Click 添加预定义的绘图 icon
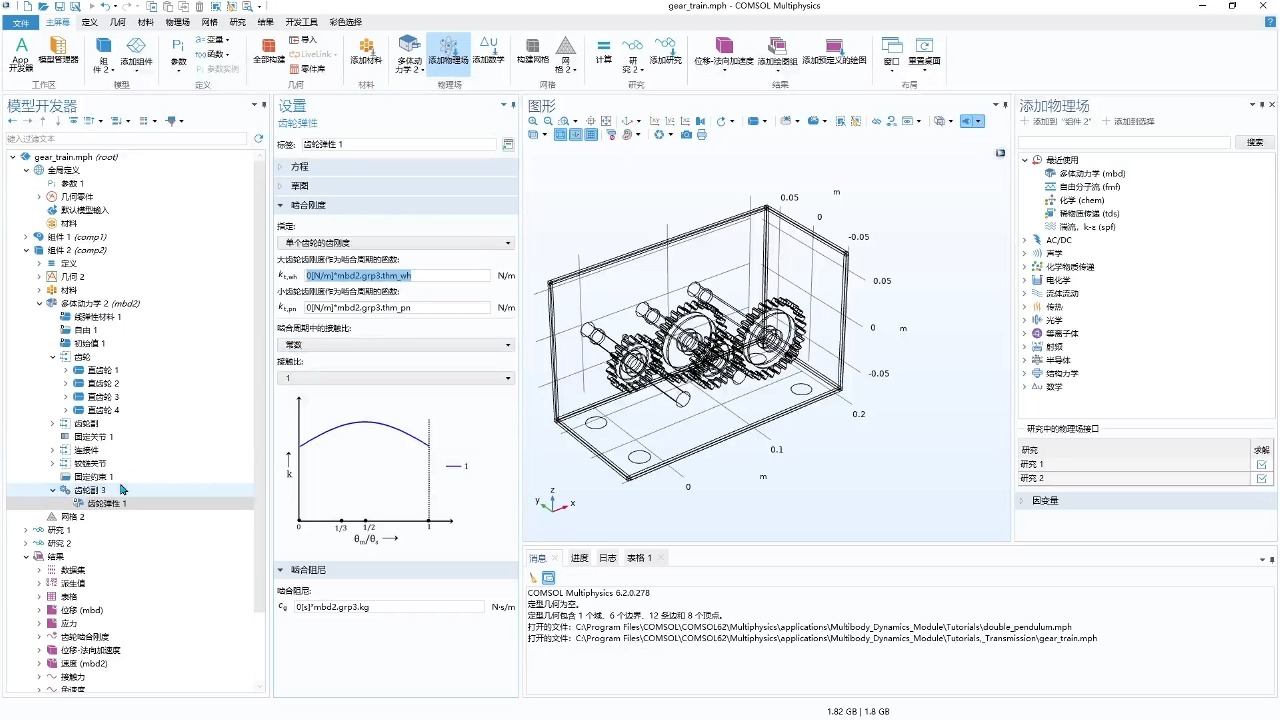The image size is (1280, 720). click(x=834, y=51)
